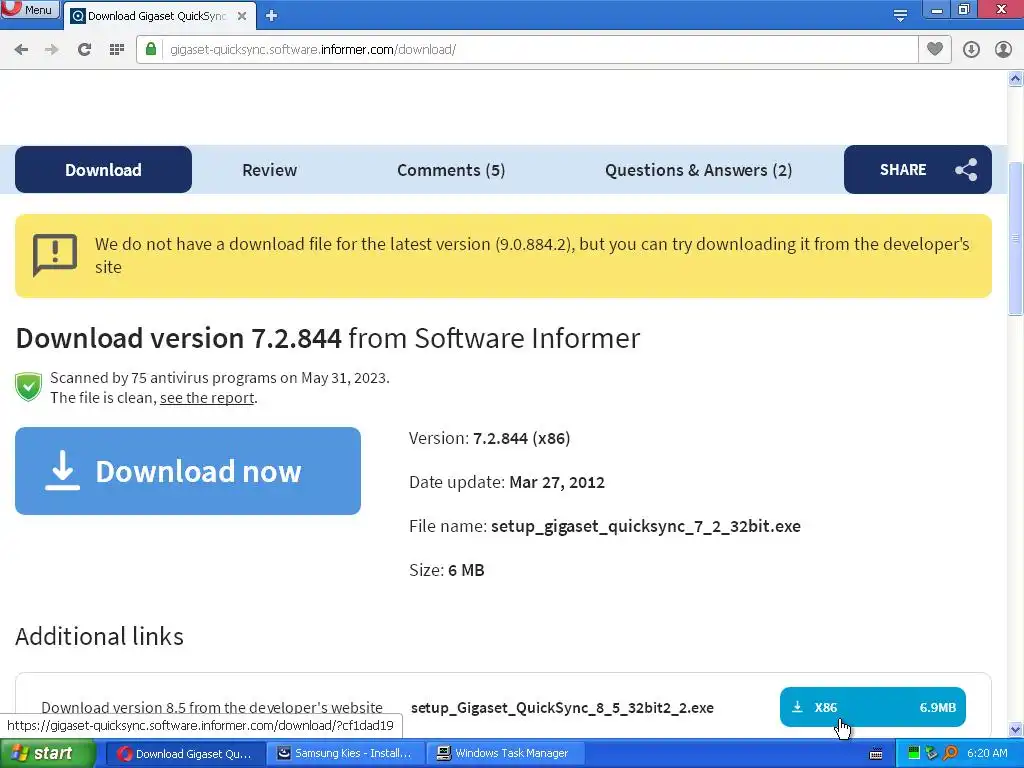The image size is (1024, 768).
Task: Open the tab list menu icon
Action: tap(900, 15)
